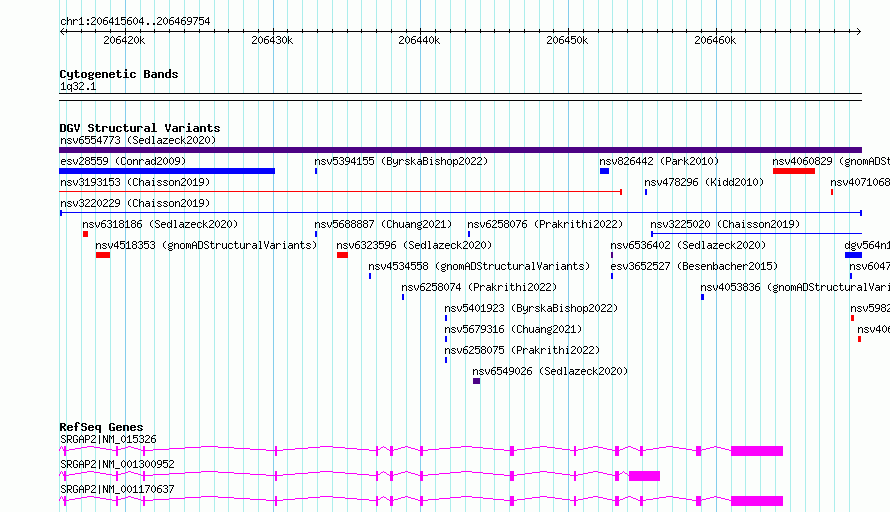Click nsv6536402 (Sedlazeck2020) label

(x=688, y=245)
